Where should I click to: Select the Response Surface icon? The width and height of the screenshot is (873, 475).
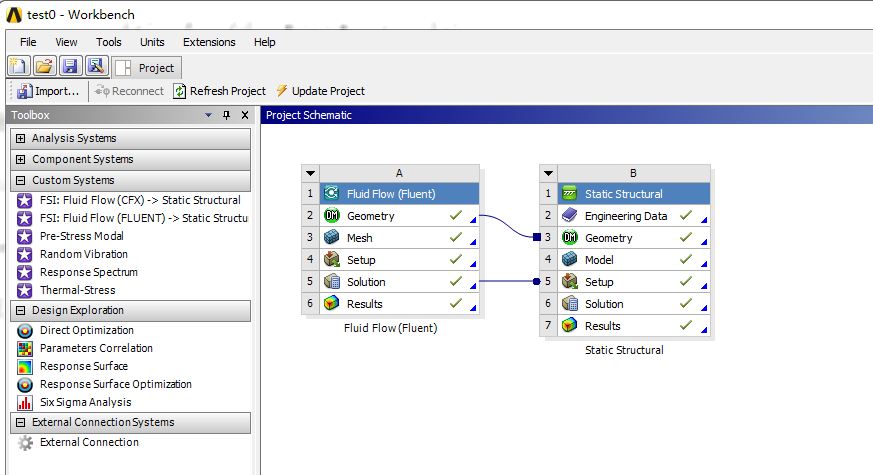coord(24,366)
